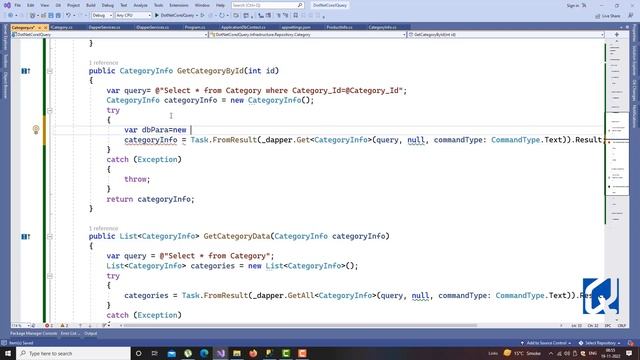Click the 'return categoryInfo;' statement
Image resolution: width=640 pixels, height=360 pixels.
click(x=151, y=199)
